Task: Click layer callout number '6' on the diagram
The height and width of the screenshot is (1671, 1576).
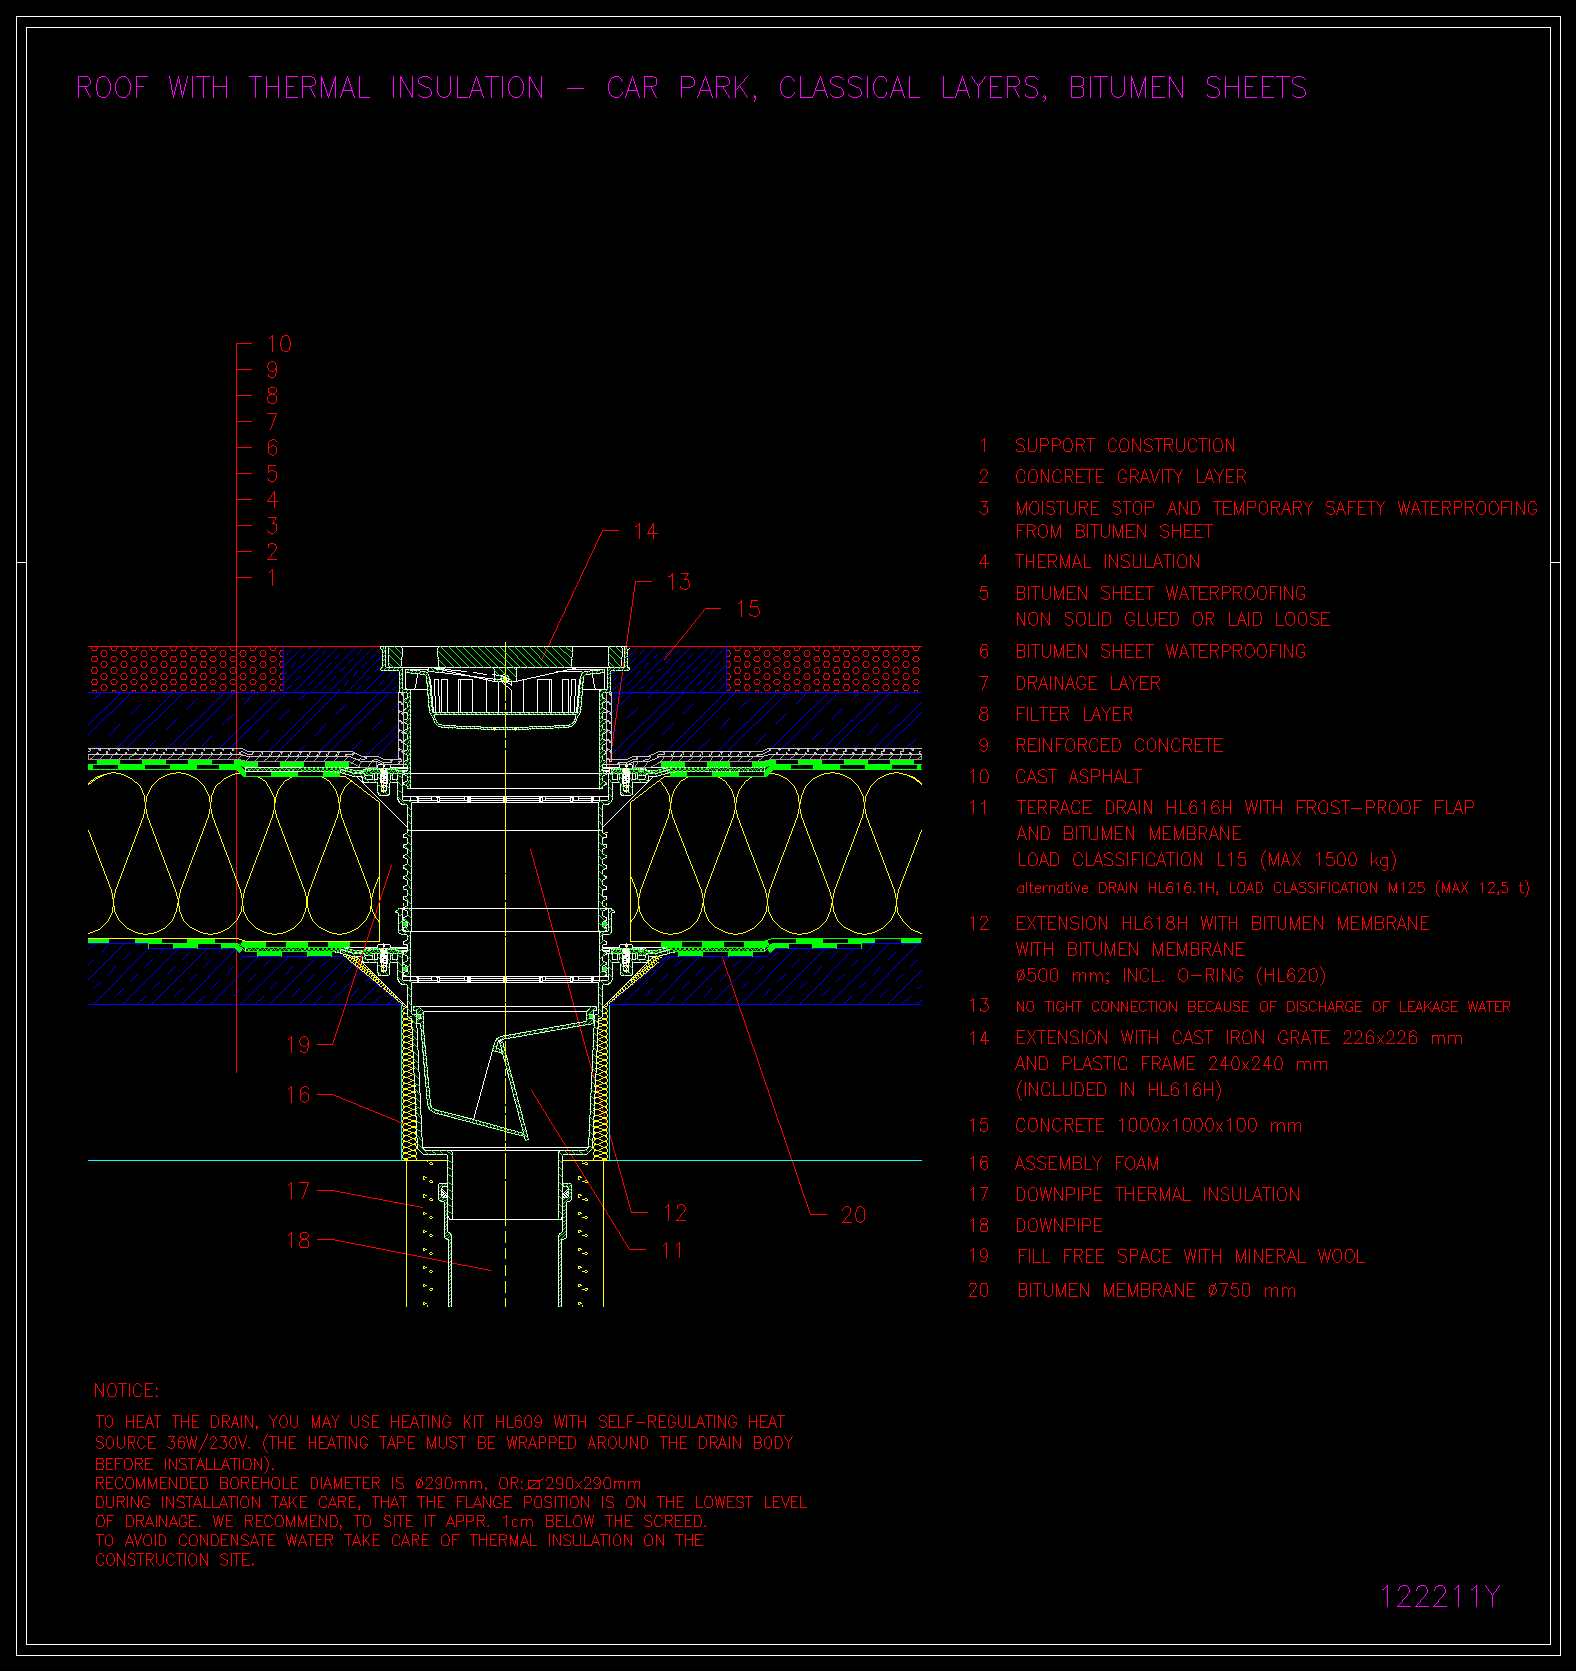Action: click(x=272, y=448)
